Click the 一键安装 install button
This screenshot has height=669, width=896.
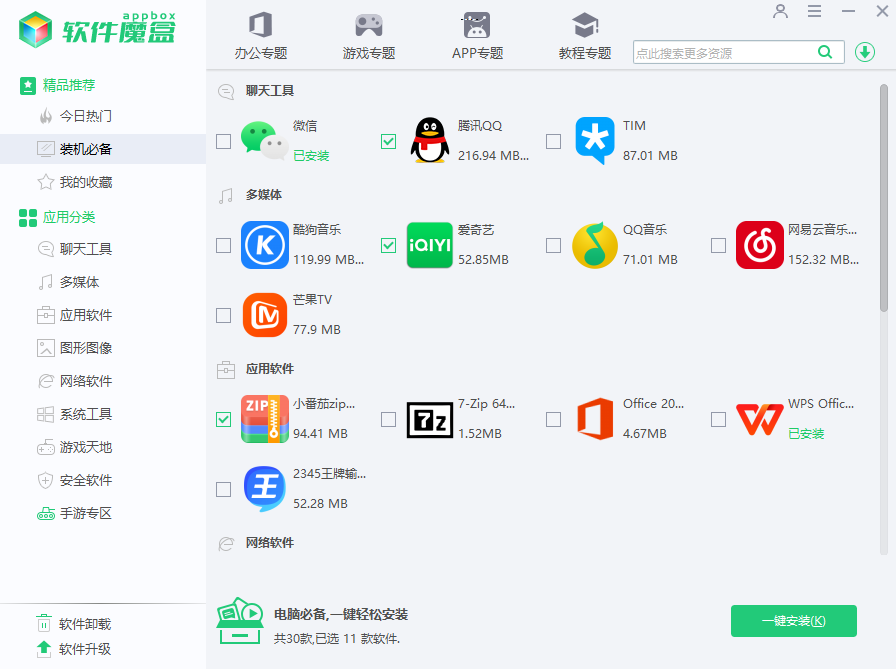click(793, 621)
